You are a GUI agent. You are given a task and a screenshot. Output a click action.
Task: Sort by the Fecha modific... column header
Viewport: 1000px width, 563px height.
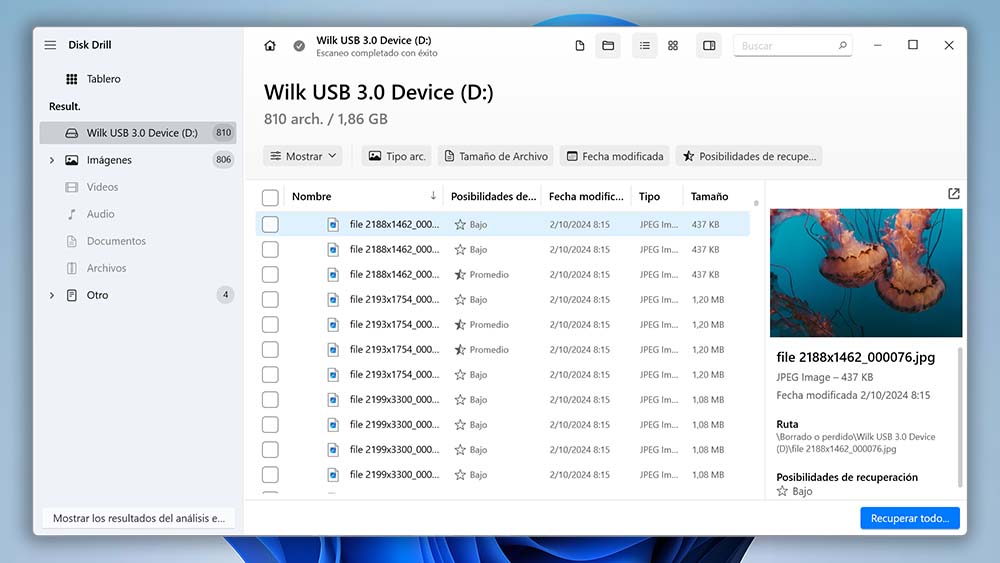586,196
